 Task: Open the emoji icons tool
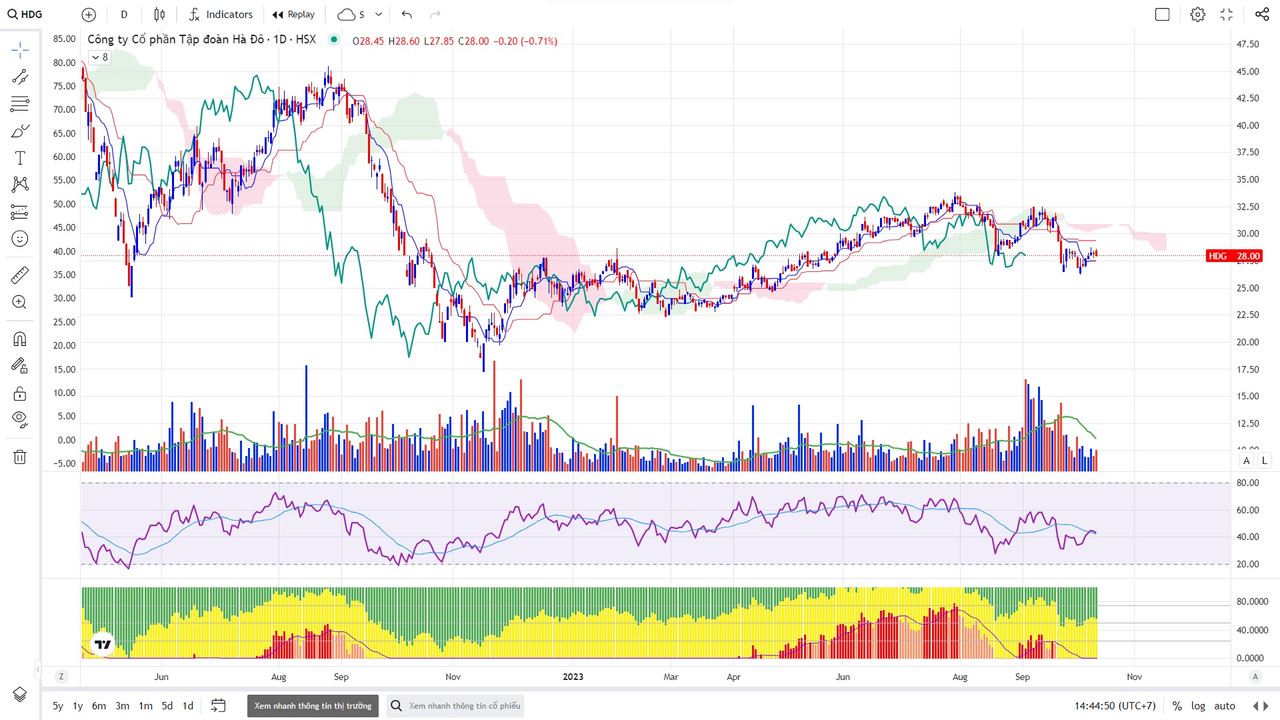(20, 239)
